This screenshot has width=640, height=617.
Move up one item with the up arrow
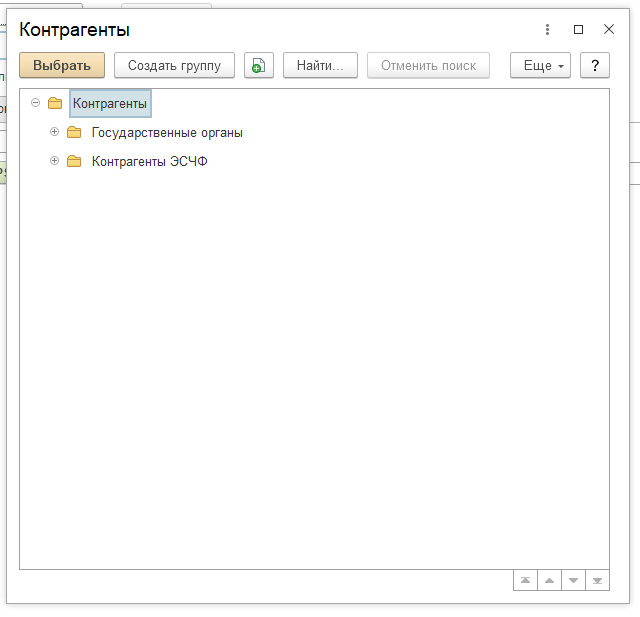[x=549, y=581]
